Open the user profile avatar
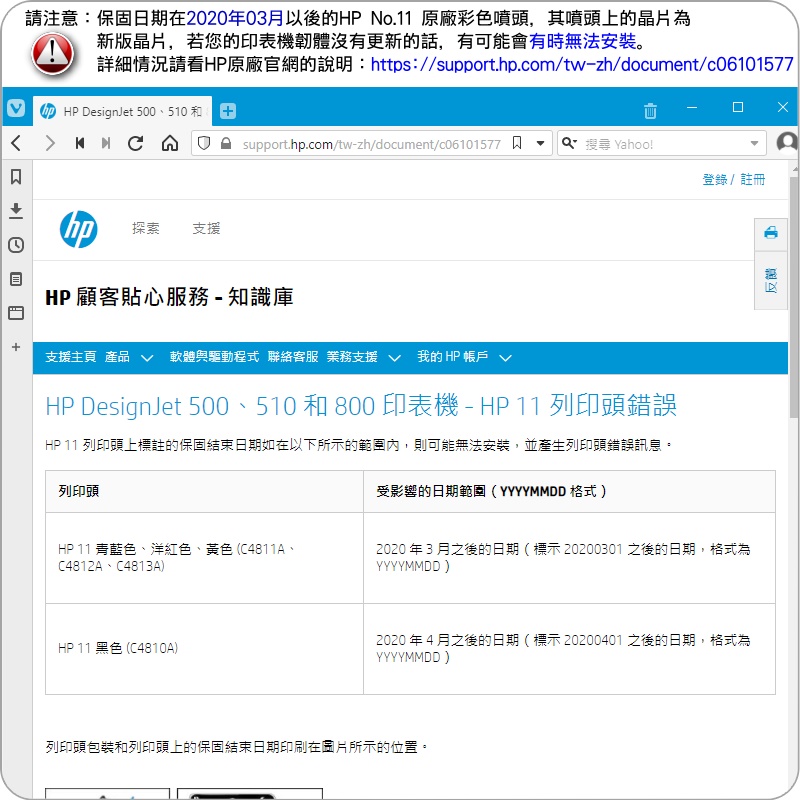 [788, 143]
